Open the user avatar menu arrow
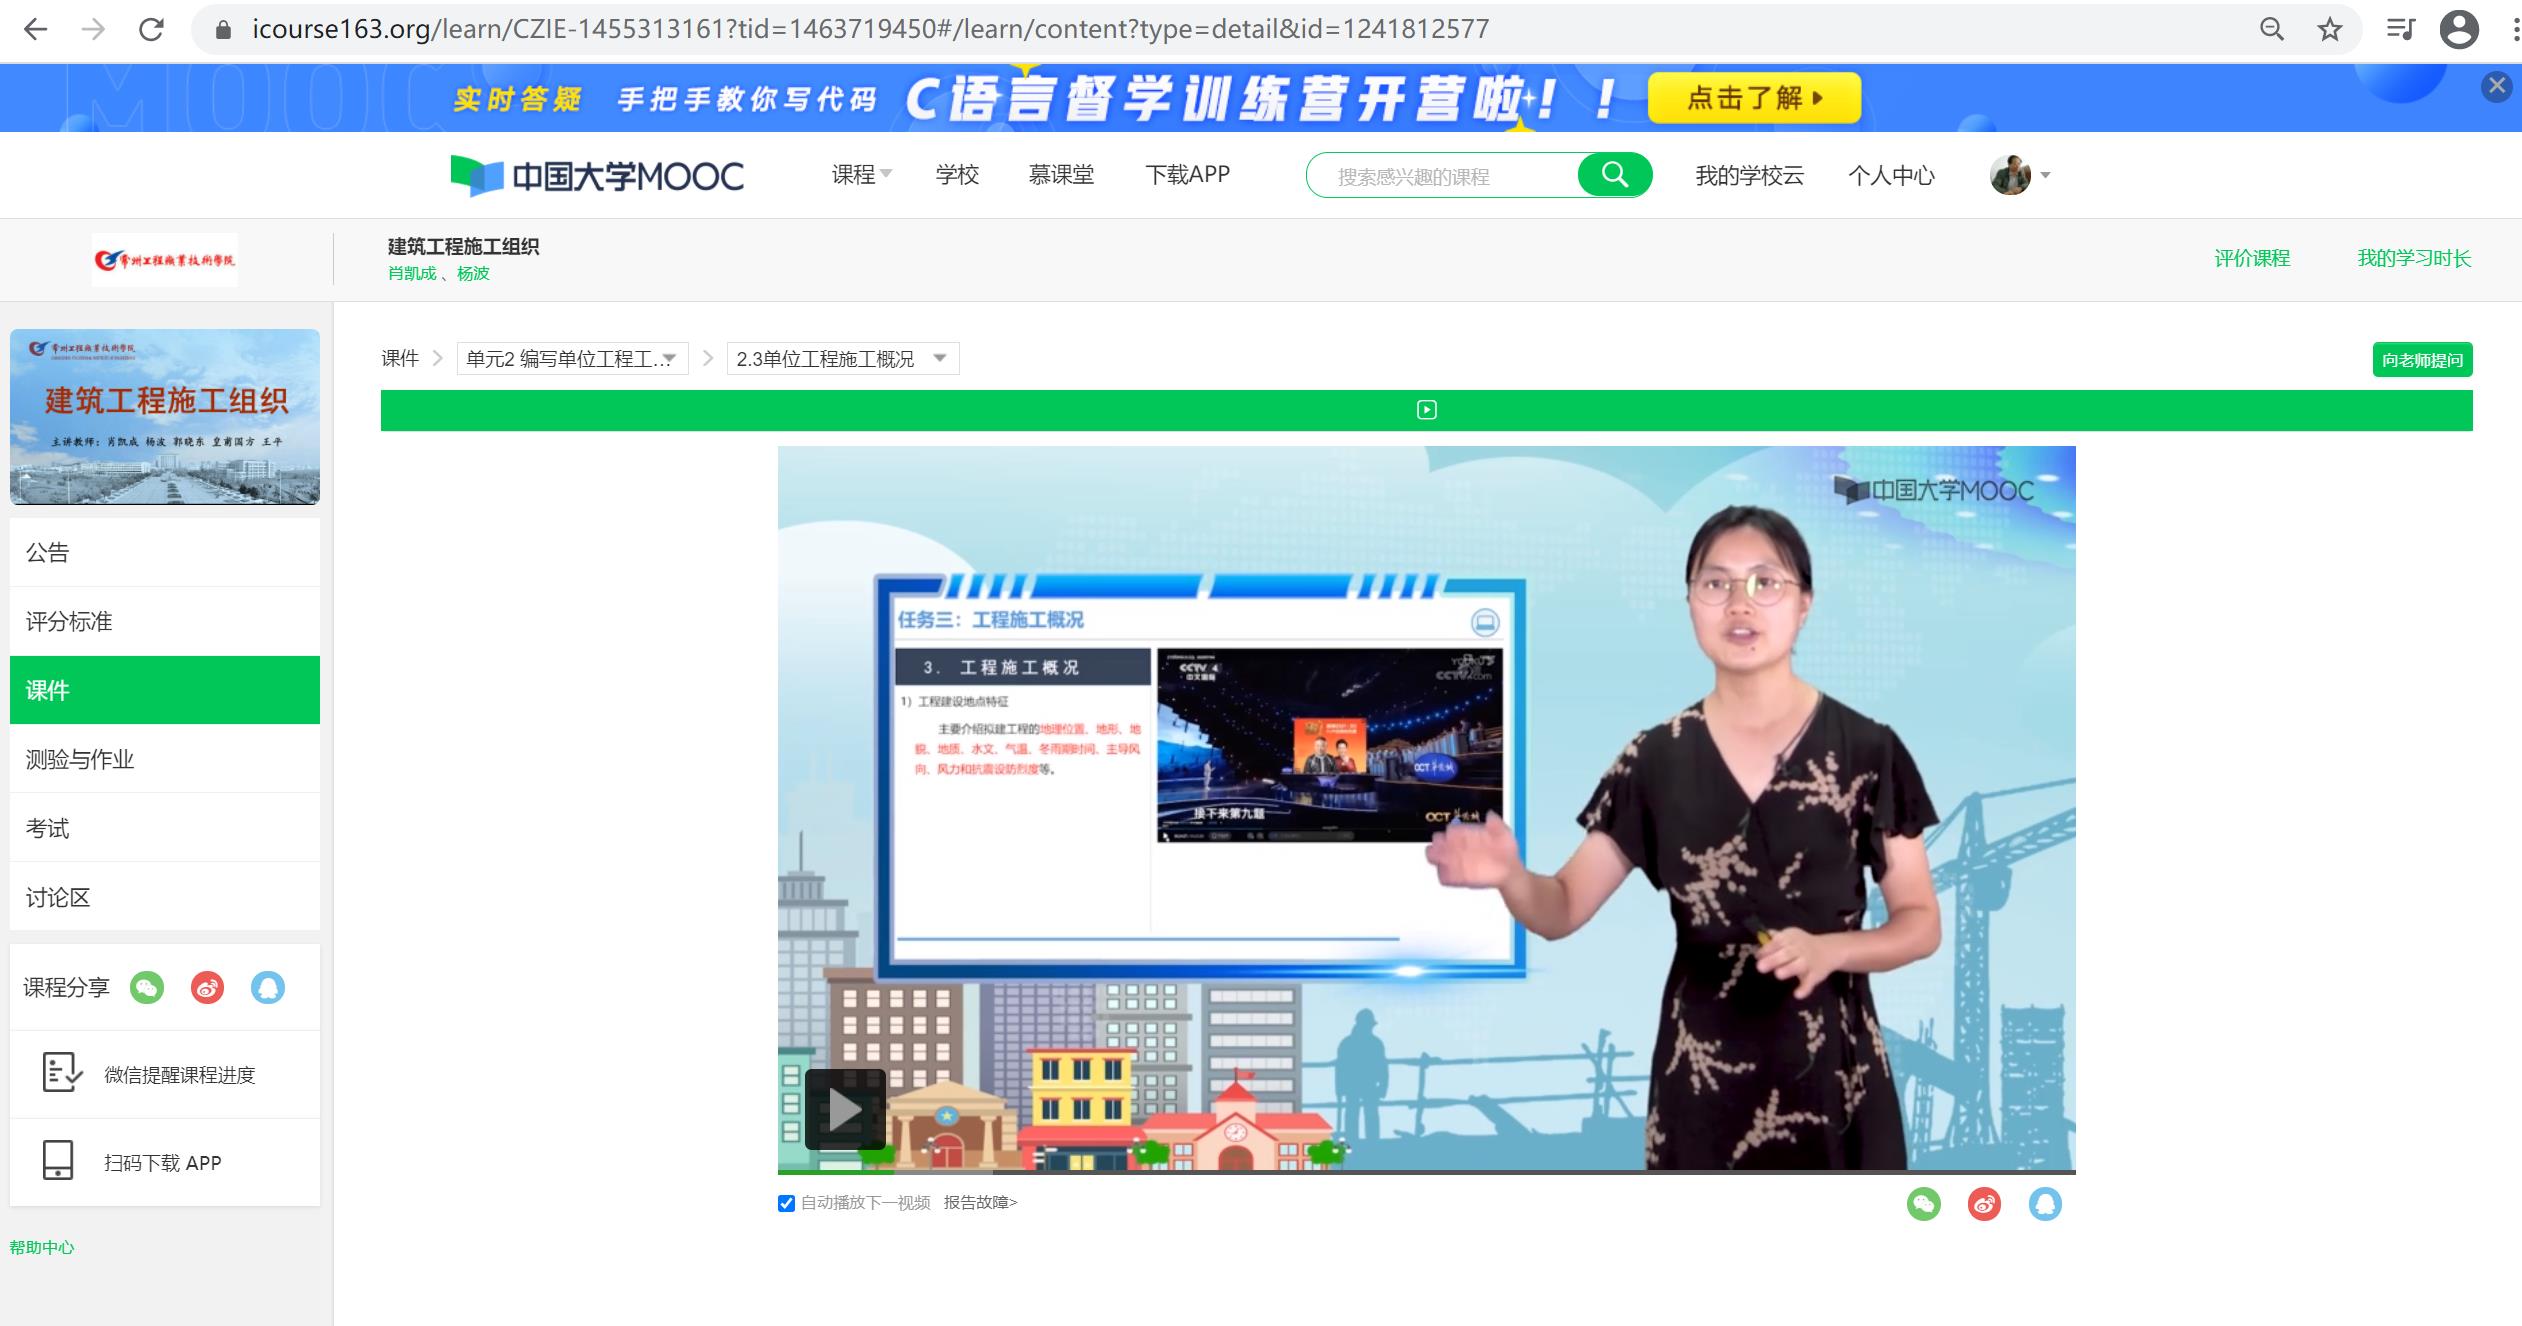The image size is (2522, 1326). point(2045,175)
